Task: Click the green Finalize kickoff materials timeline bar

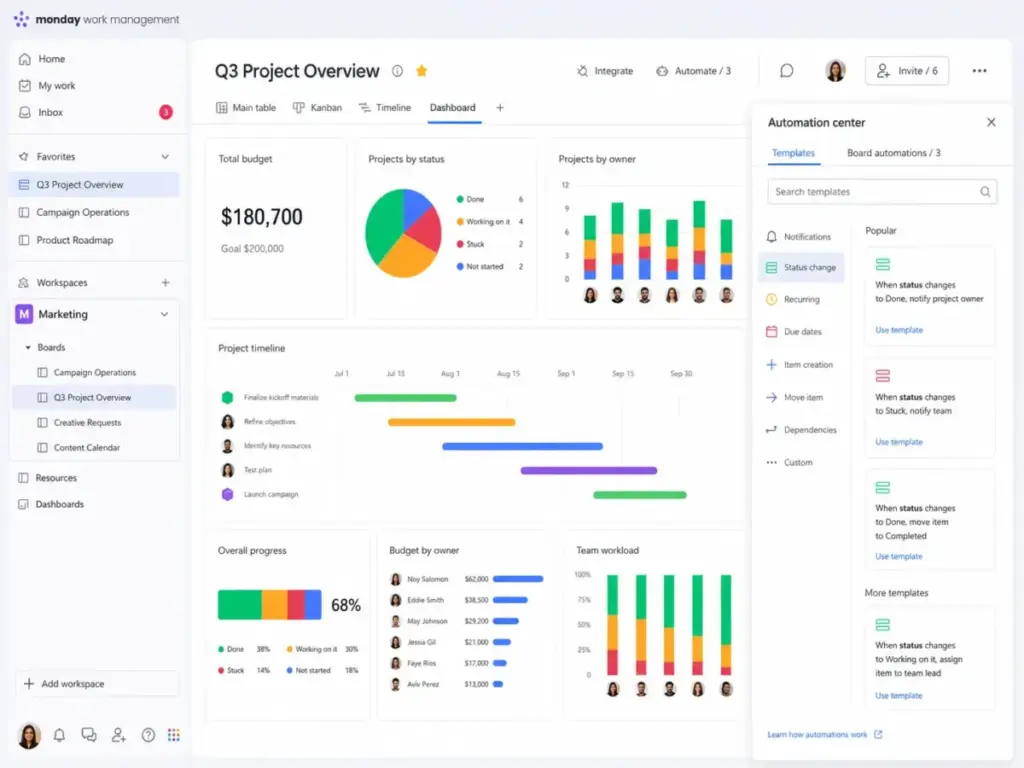Action: 406,398
